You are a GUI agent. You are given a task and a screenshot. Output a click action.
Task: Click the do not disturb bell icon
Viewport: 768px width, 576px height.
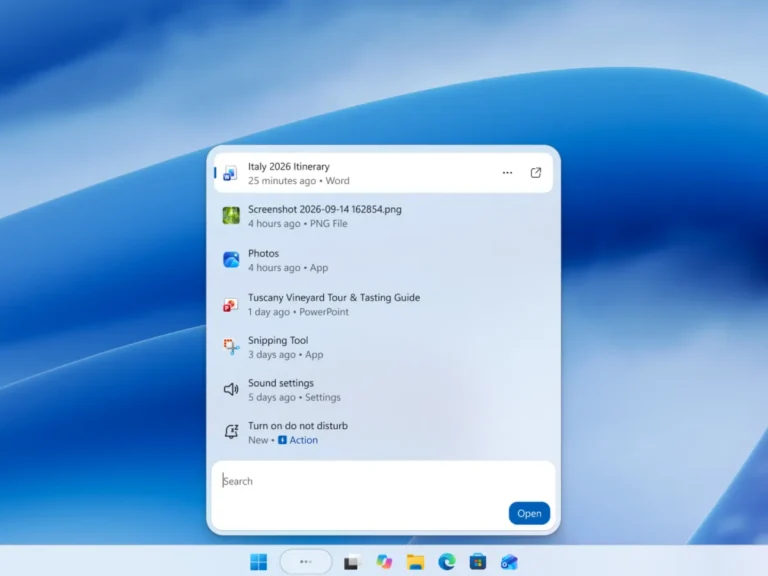tap(231, 432)
